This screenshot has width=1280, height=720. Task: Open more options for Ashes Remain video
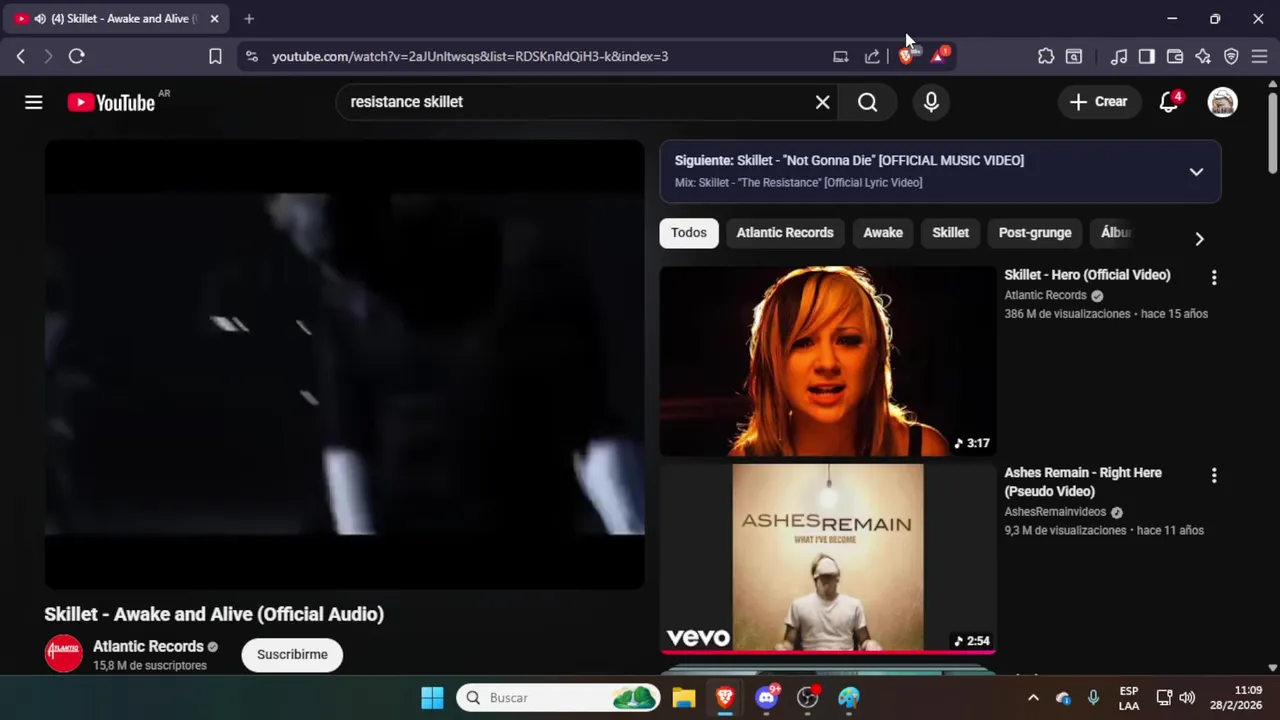click(1214, 476)
